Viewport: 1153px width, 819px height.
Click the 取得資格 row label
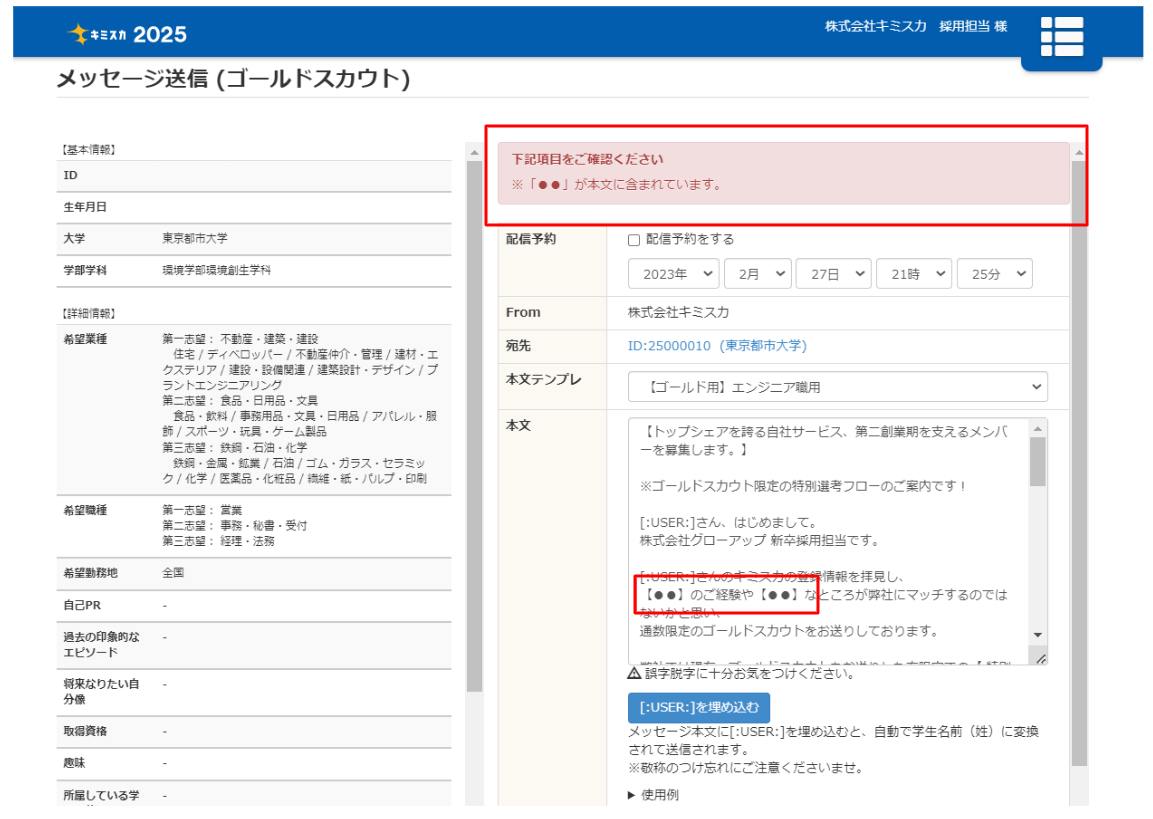85,731
